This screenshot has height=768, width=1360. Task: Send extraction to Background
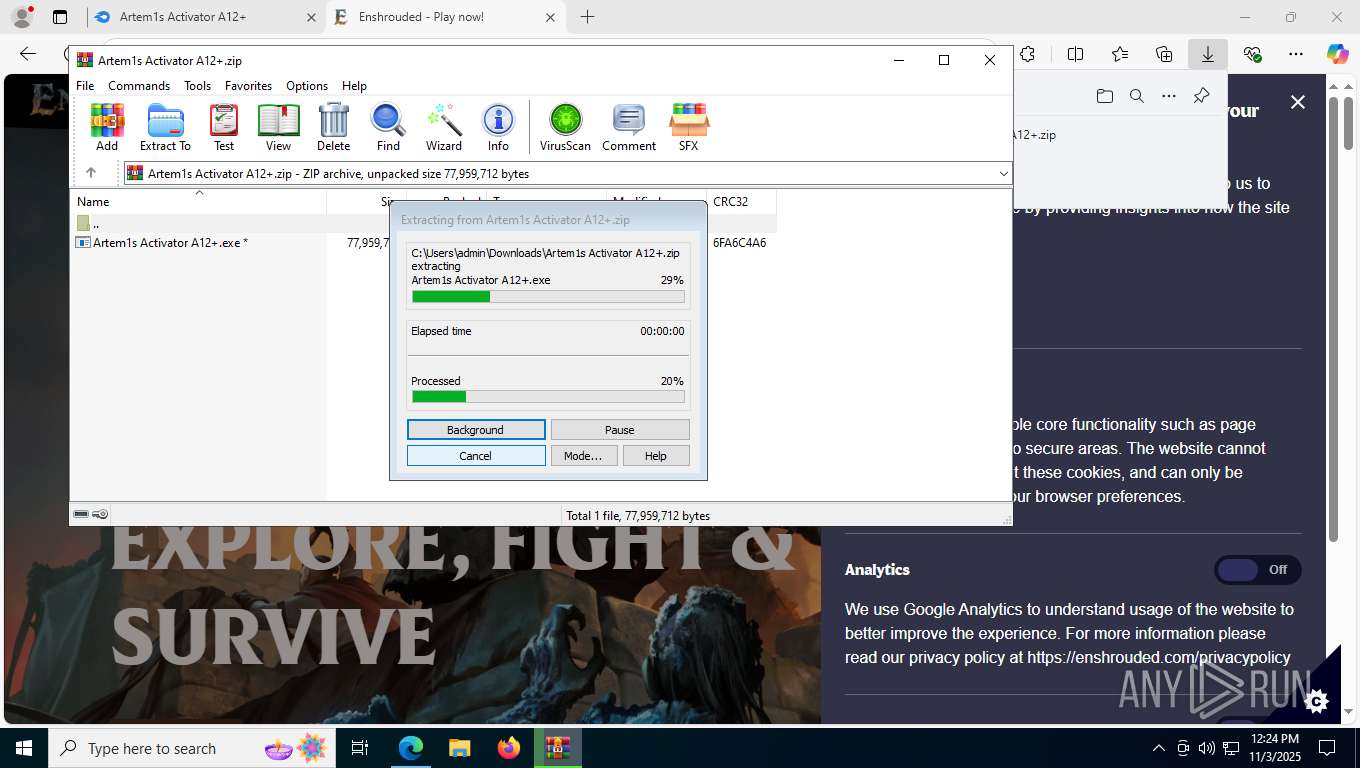(476, 430)
